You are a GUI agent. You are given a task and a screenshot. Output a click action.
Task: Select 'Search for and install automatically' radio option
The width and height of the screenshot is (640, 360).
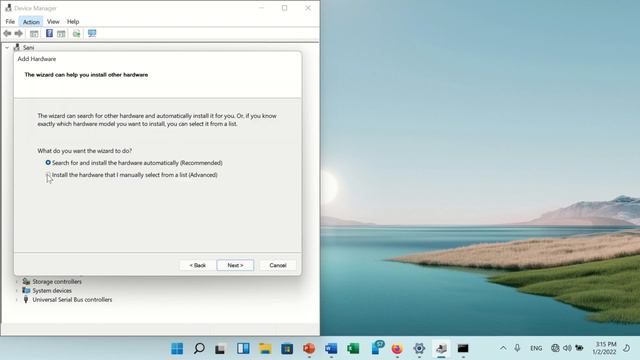point(48,162)
